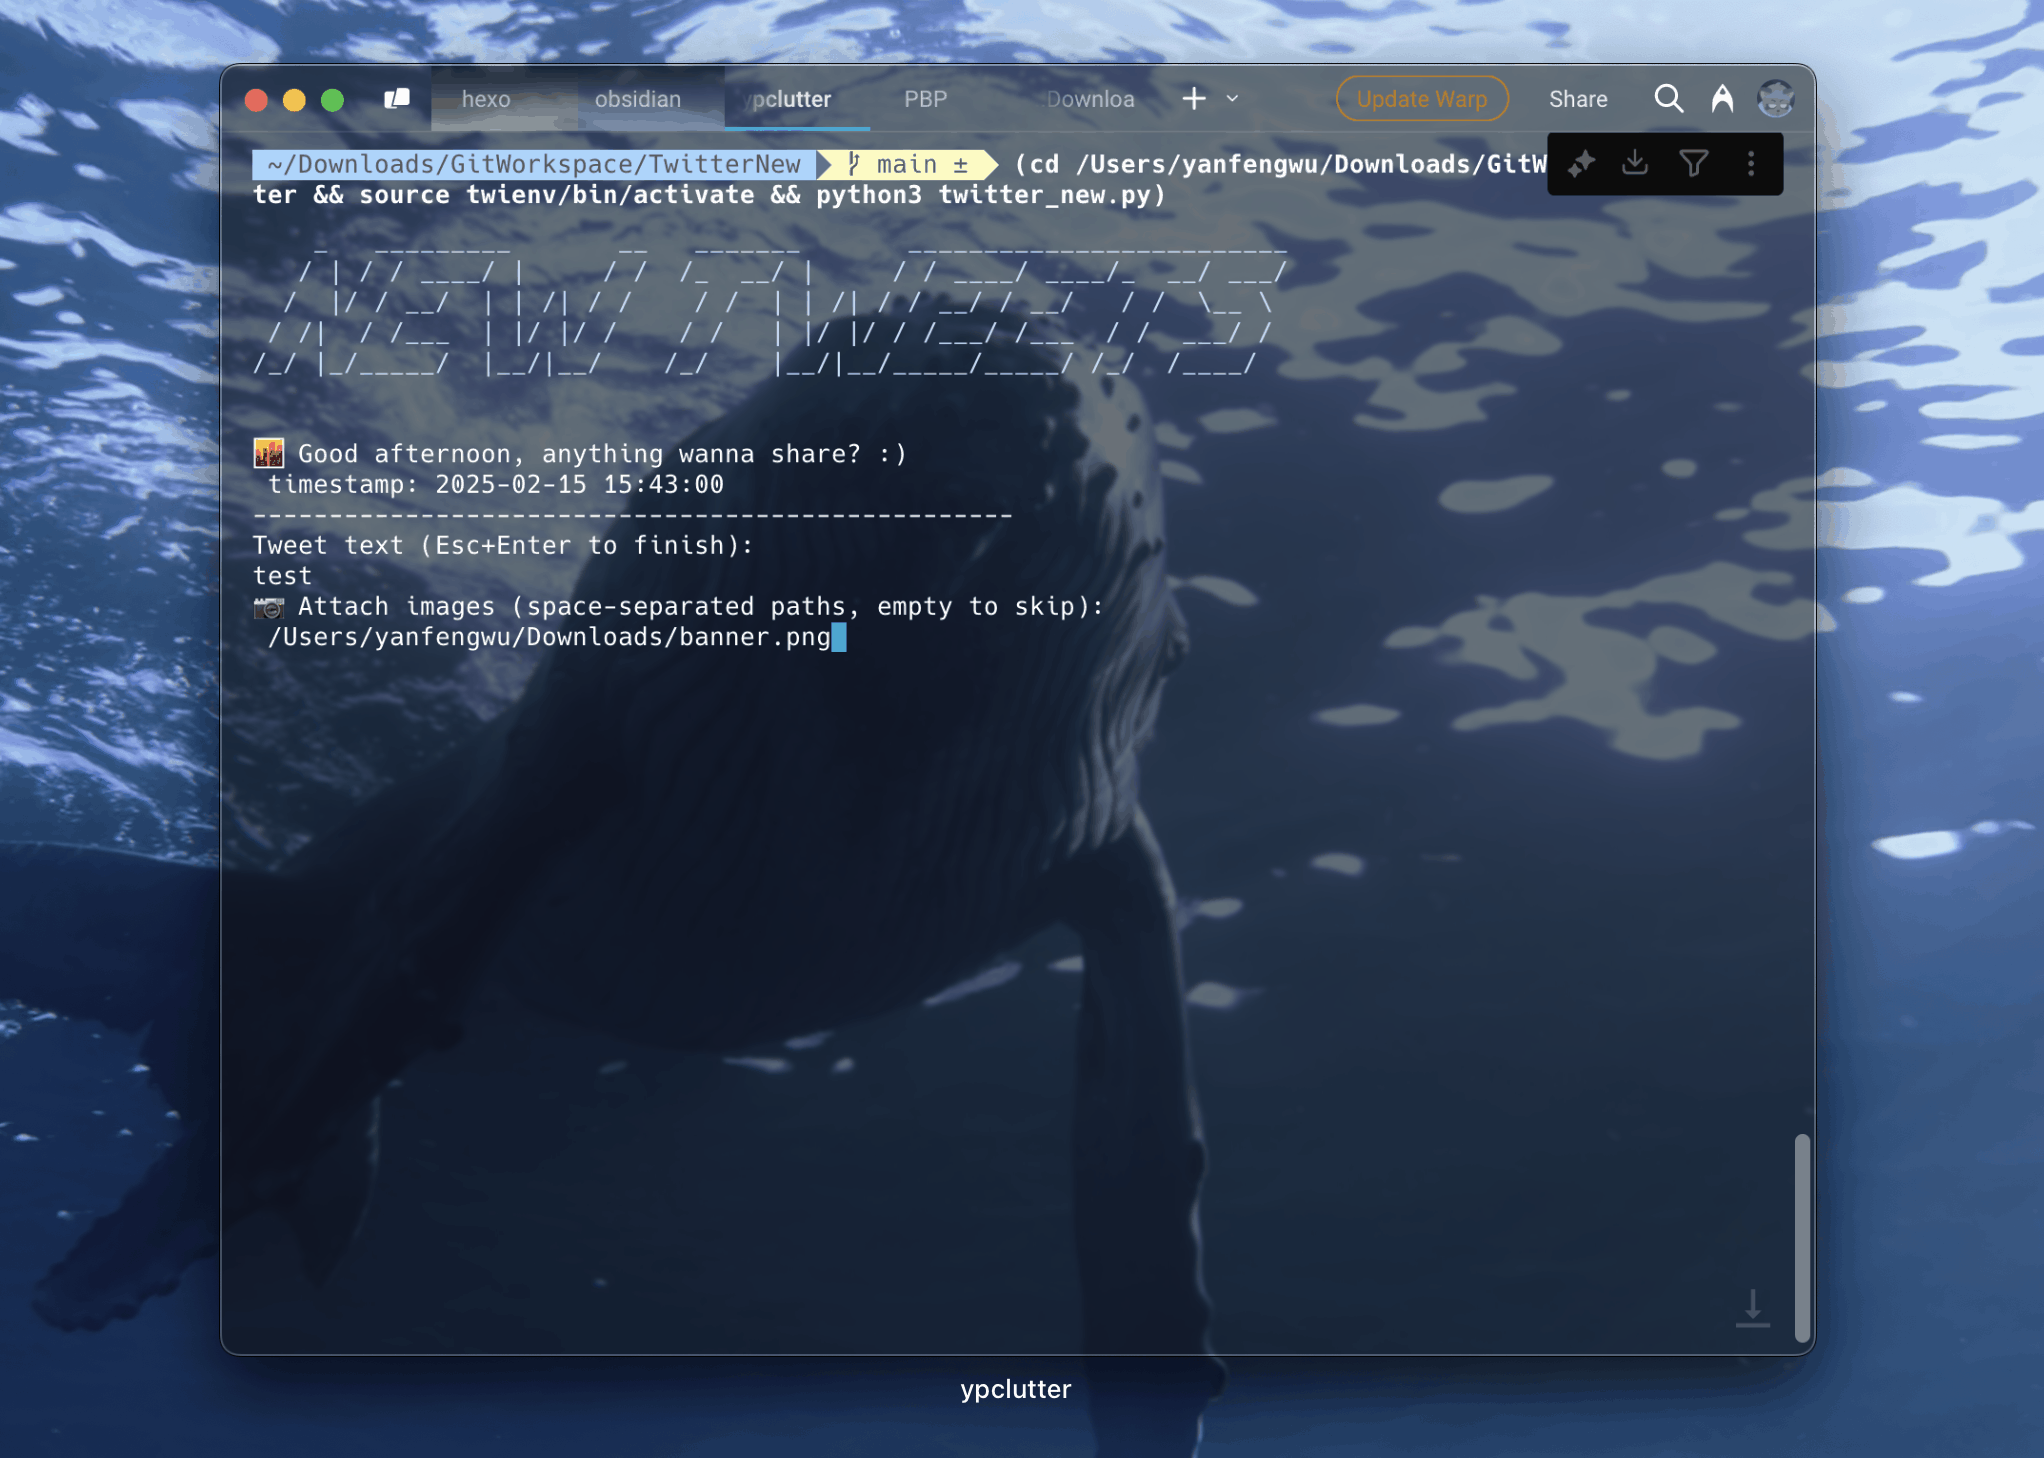This screenshot has width=2044, height=1458.
Task: Click the git branch main indicator
Action: coord(908,164)
